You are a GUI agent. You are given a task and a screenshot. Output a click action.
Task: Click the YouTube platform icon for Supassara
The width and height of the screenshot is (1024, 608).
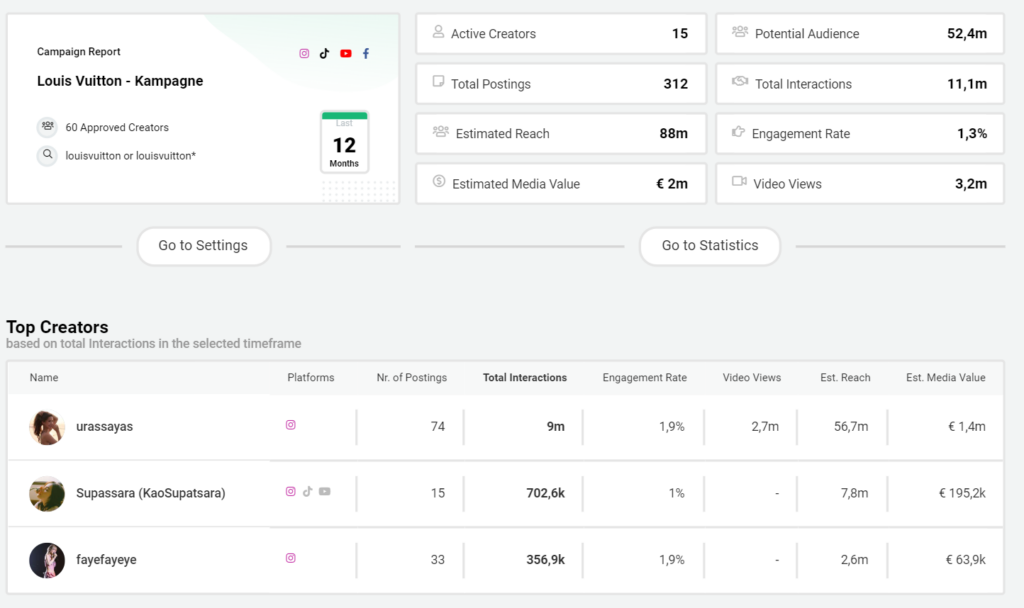(x=325, y=492)
